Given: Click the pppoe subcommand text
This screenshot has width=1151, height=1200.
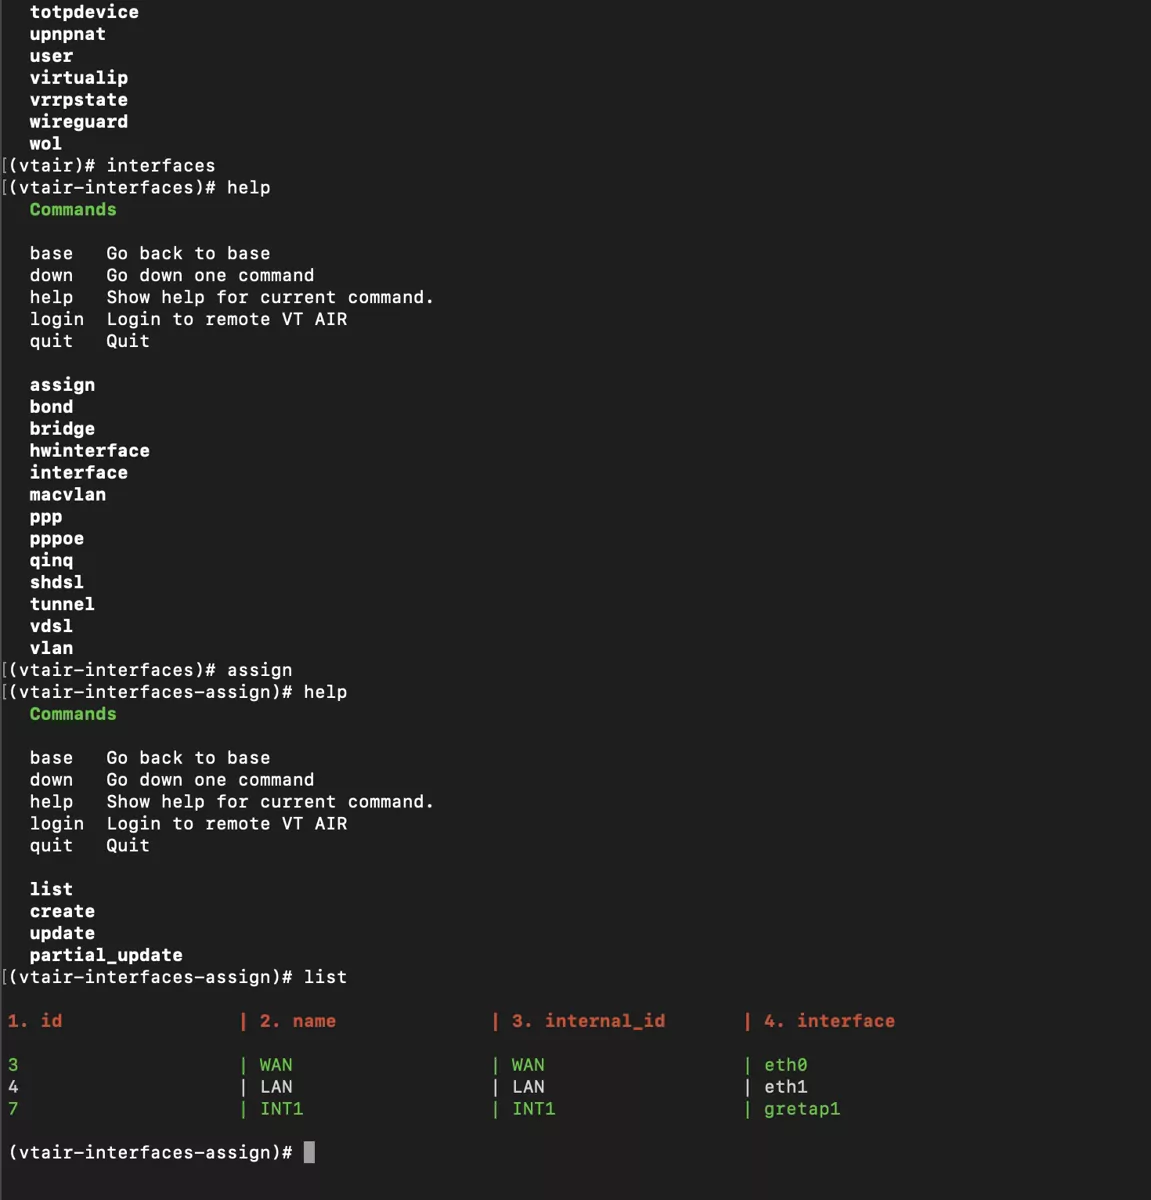Looking at the screenshot, I should pyautogui.click(x=57, y=538).
